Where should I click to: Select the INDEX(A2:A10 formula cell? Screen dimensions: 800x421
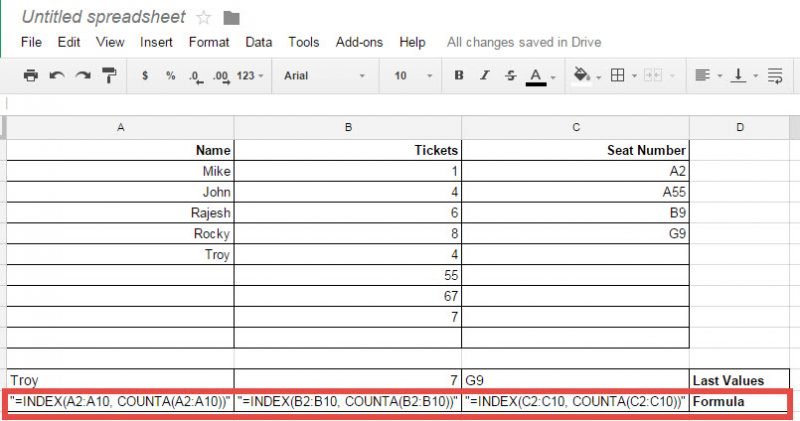click(120, 401)
